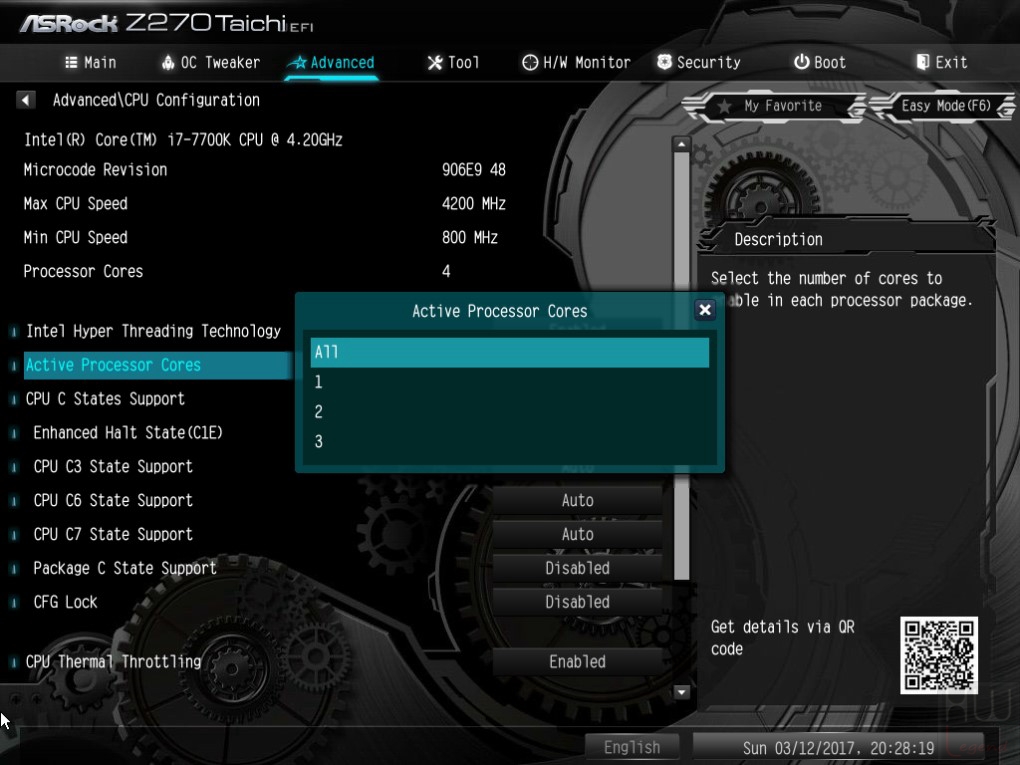Select Enhanced Halt State(C1E) setting
Viewport: 1020px width, 765px height.
(x=128, y=433)
